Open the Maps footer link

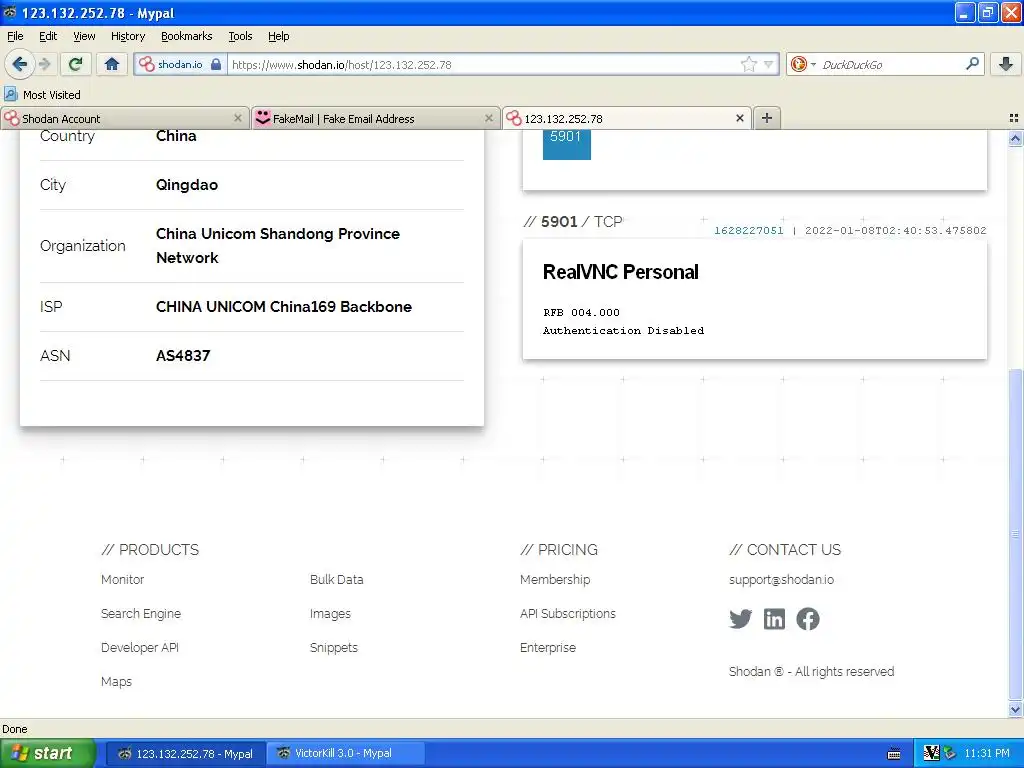[x=116, y=681]
